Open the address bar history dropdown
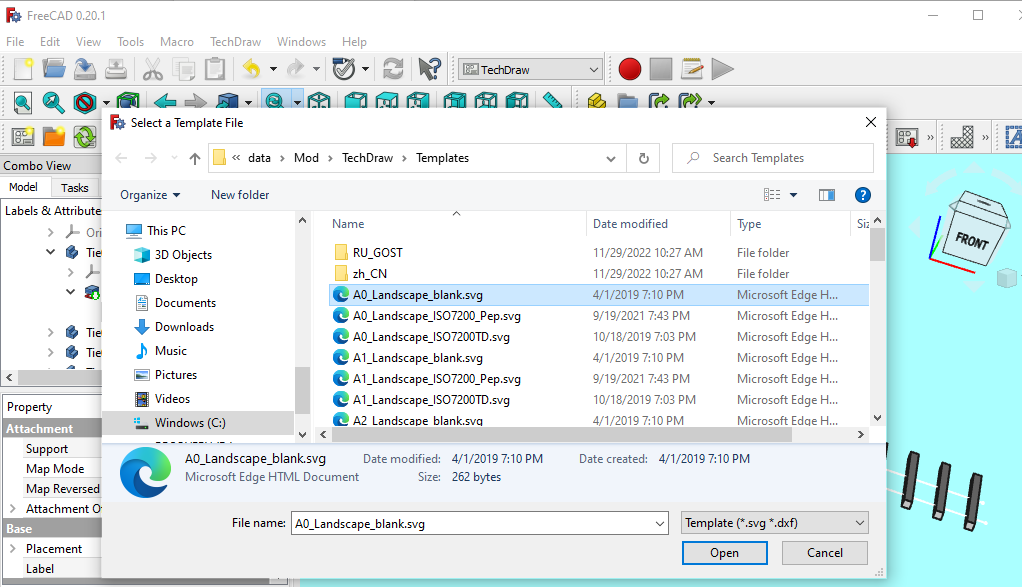This screenshot has width=1022, height=587. [611, 158]
